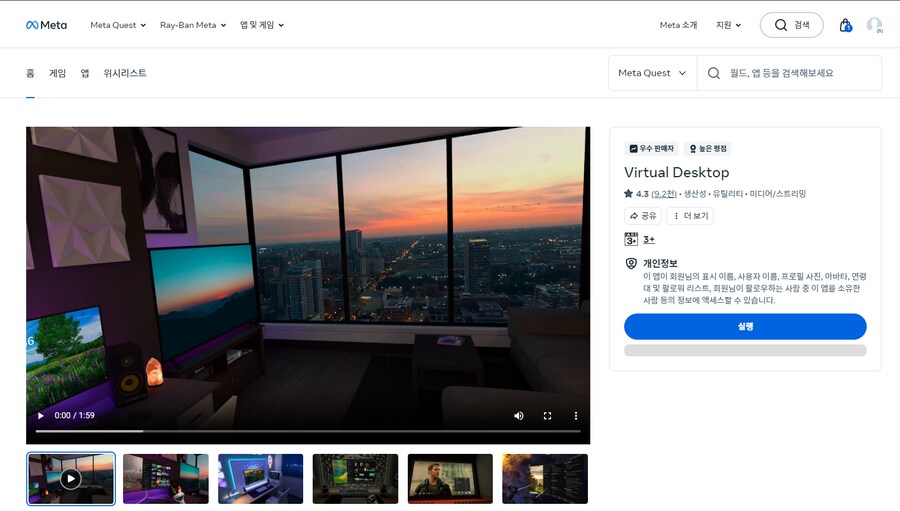The image size is (900, 511).
Task: Open the 9.2천 ratings link
Action: (x=664, y=194)
